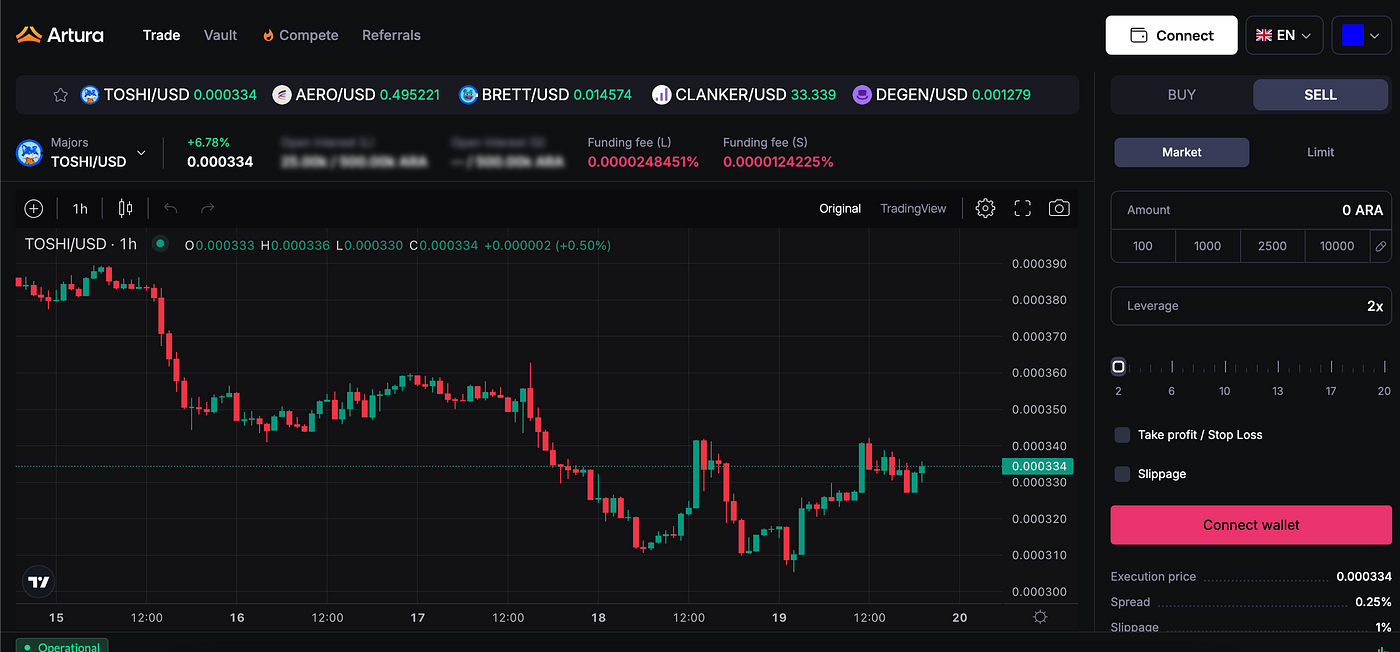Open the Trade tab
Screen dimensions: 1400x652
click(161, 35)
